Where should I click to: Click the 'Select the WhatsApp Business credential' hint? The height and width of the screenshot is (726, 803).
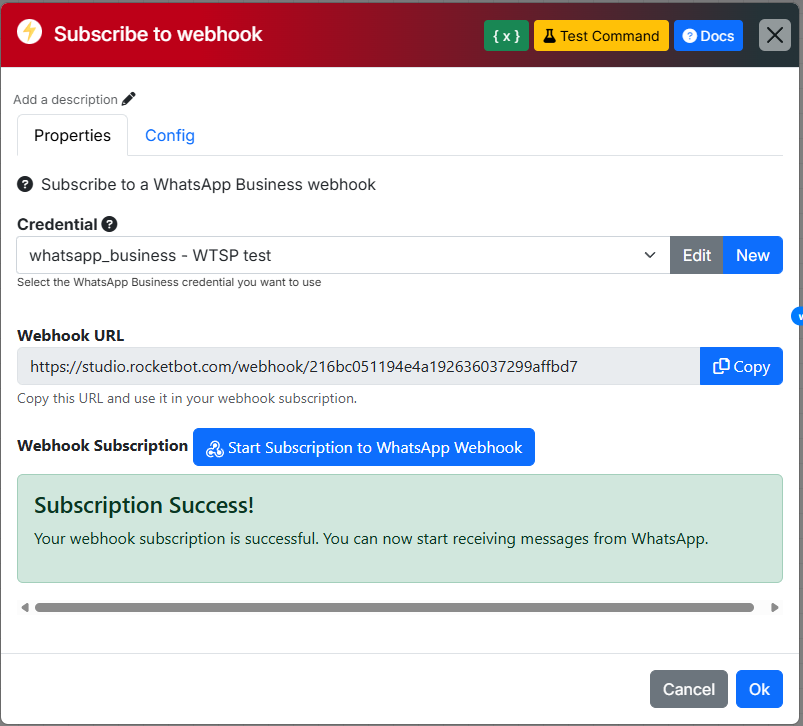(x=169, y=282)
